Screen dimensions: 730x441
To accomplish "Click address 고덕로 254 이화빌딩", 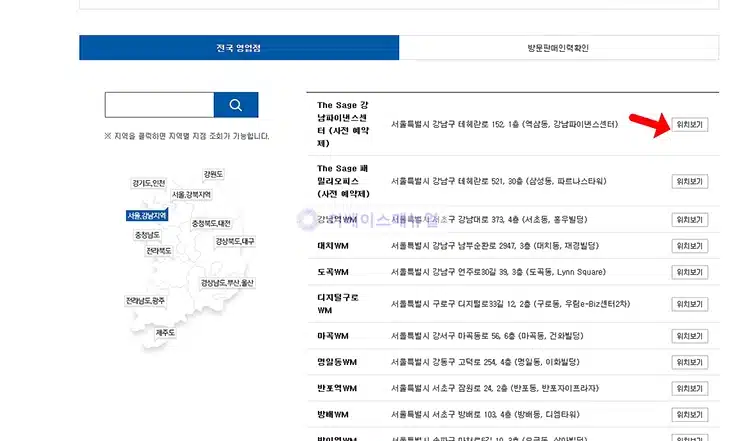I will [485, 362].
